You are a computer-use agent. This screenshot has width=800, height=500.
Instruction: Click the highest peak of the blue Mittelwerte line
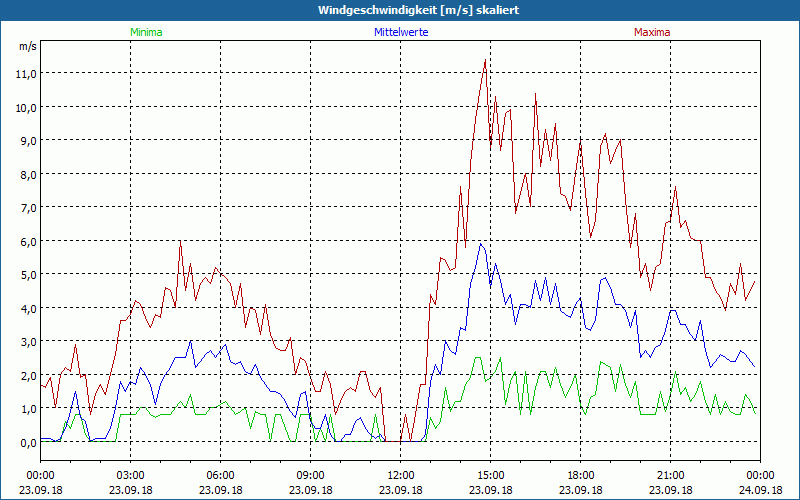[x=481, y=243]
